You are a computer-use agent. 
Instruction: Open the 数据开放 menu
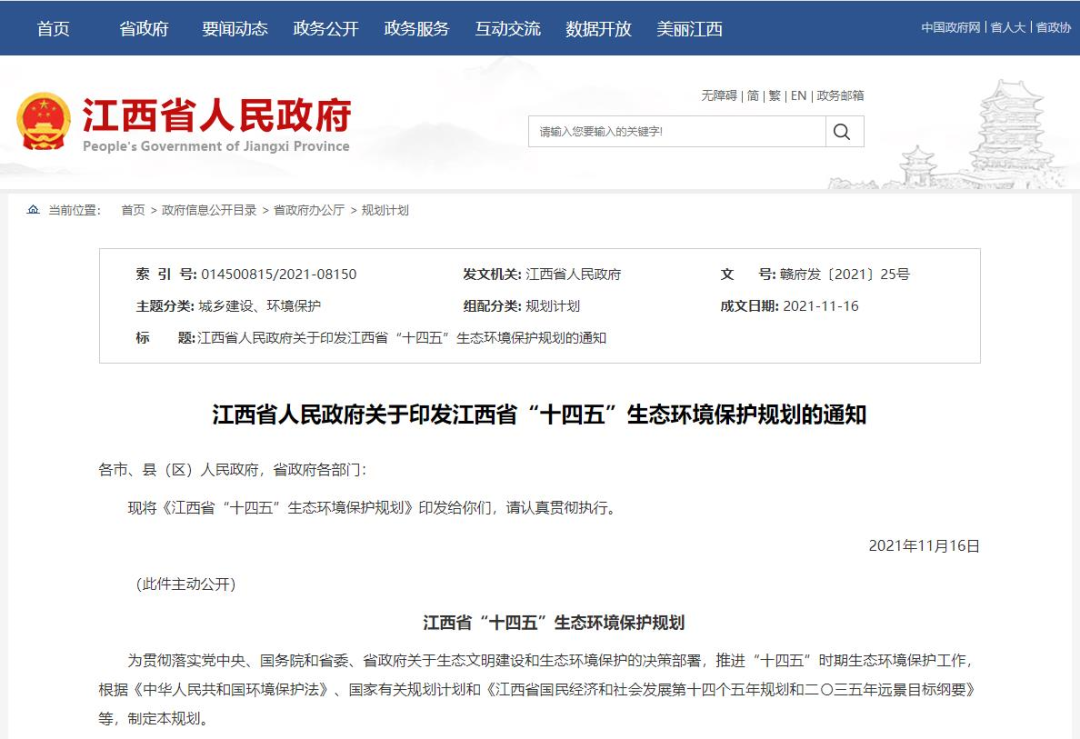tap(598, 29)
